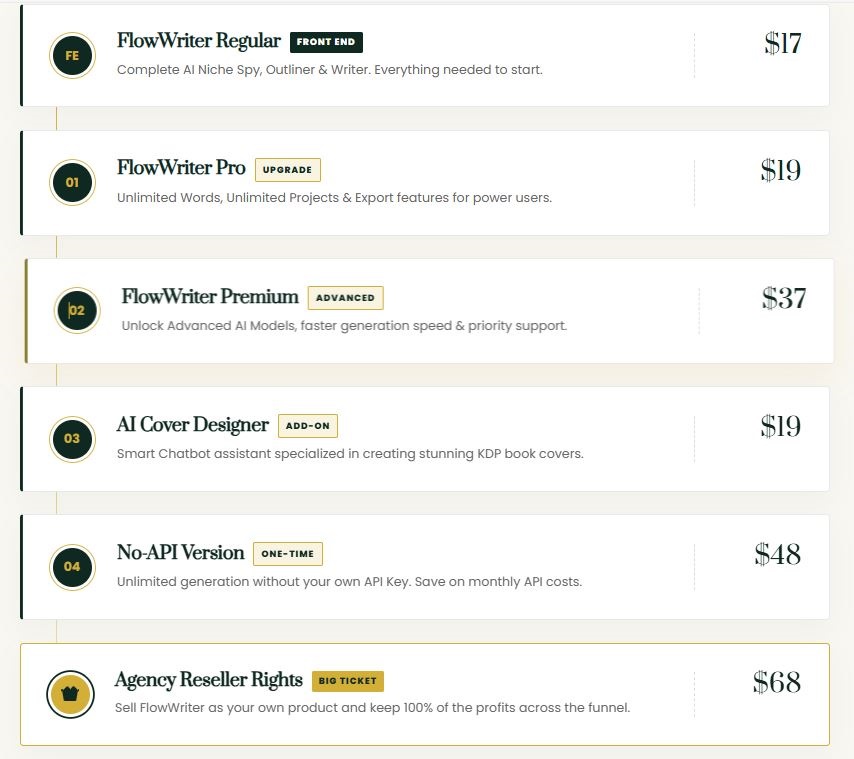854x759 pixels.
Task: Click the UPGRADE tag on FlowWriter Pro
Action: click(287, 170)
